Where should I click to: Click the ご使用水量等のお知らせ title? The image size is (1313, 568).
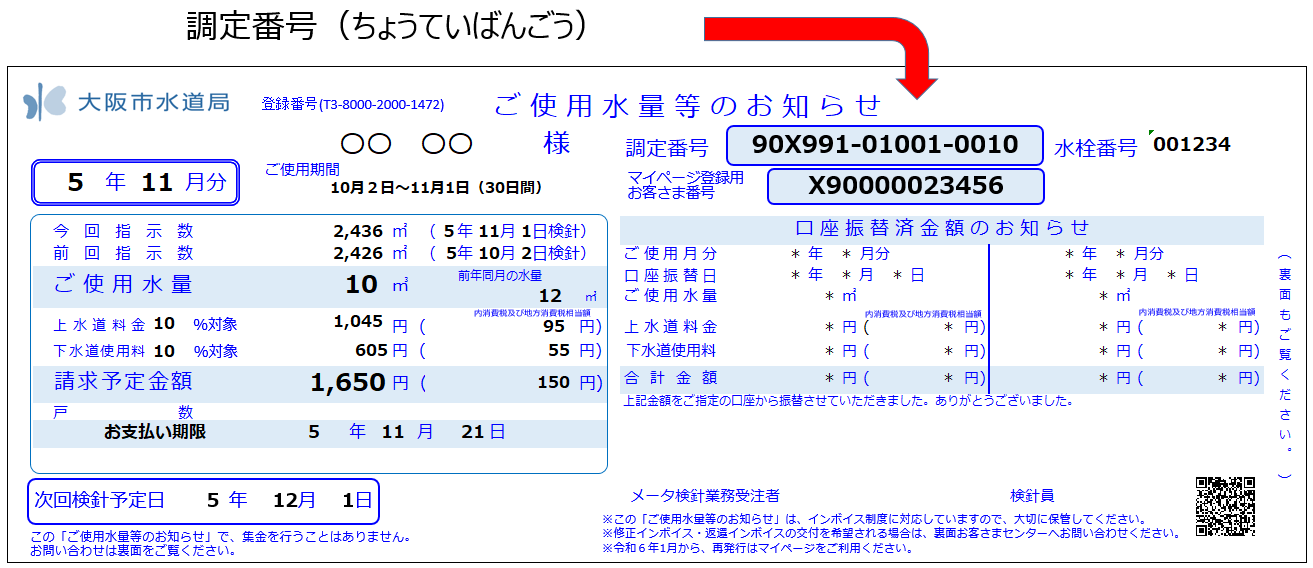pyautogui.click(x=688, y=105)
